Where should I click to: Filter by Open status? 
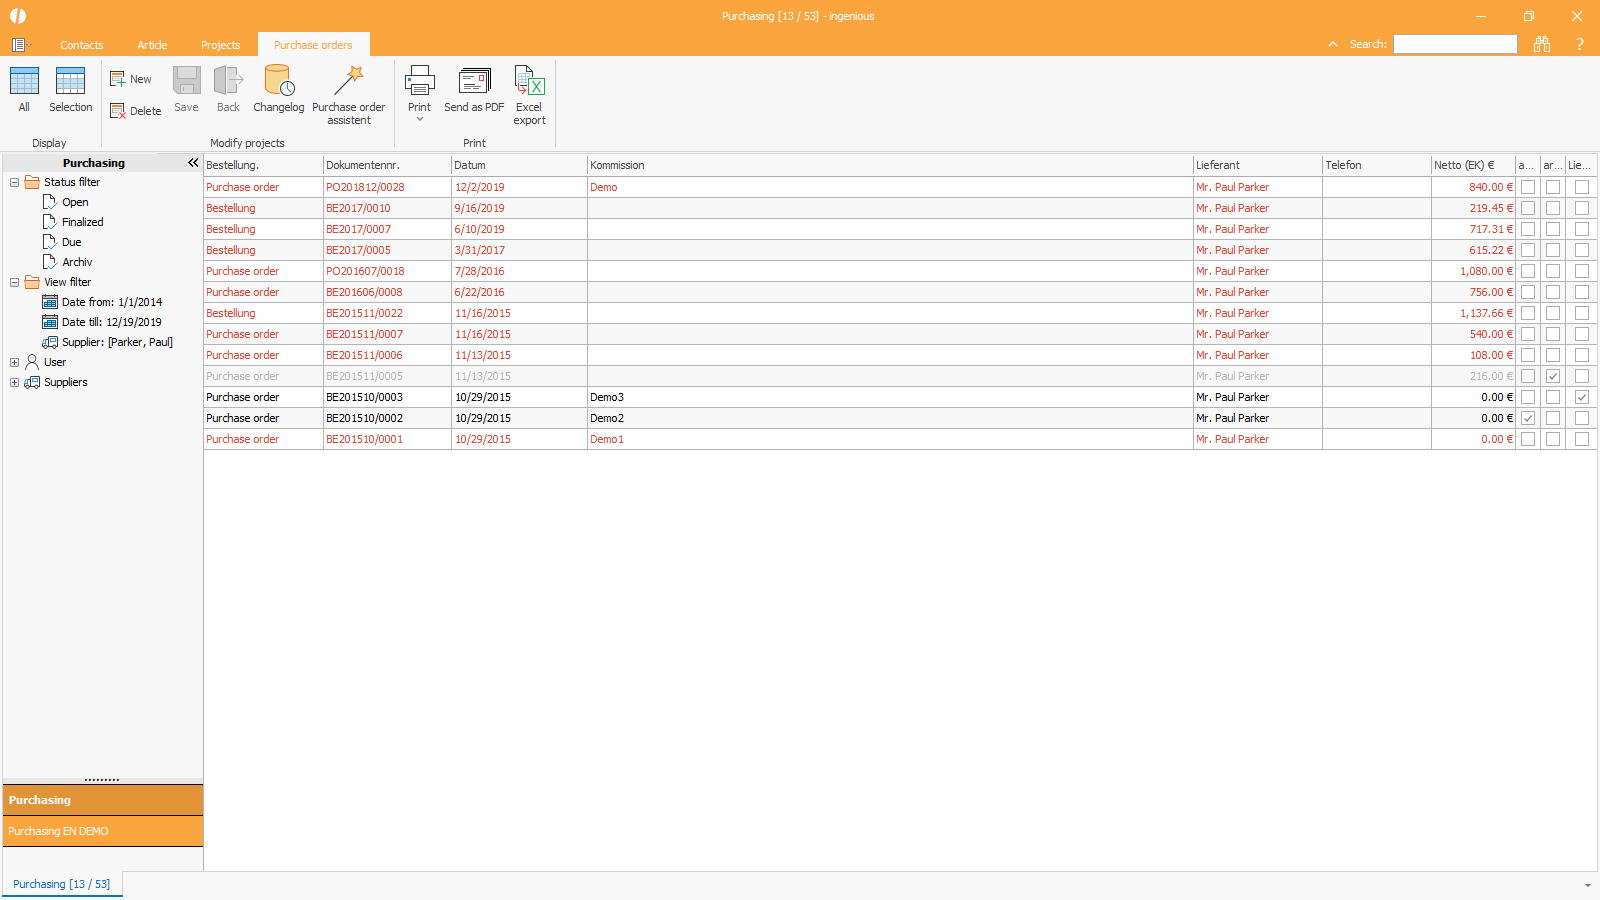(x=75, y=202)
